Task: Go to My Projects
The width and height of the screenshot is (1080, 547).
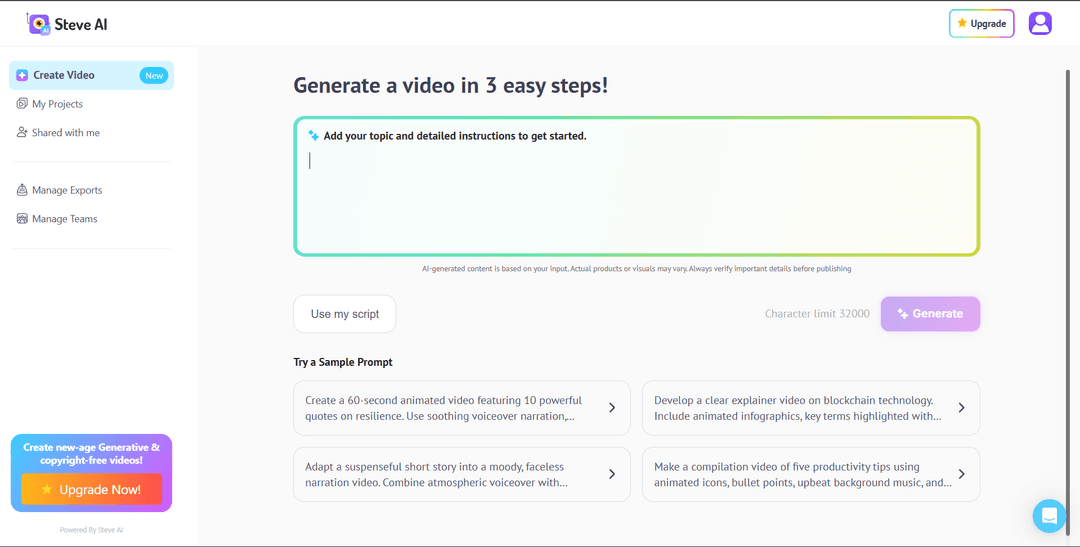Action: [x=57, y=104]
